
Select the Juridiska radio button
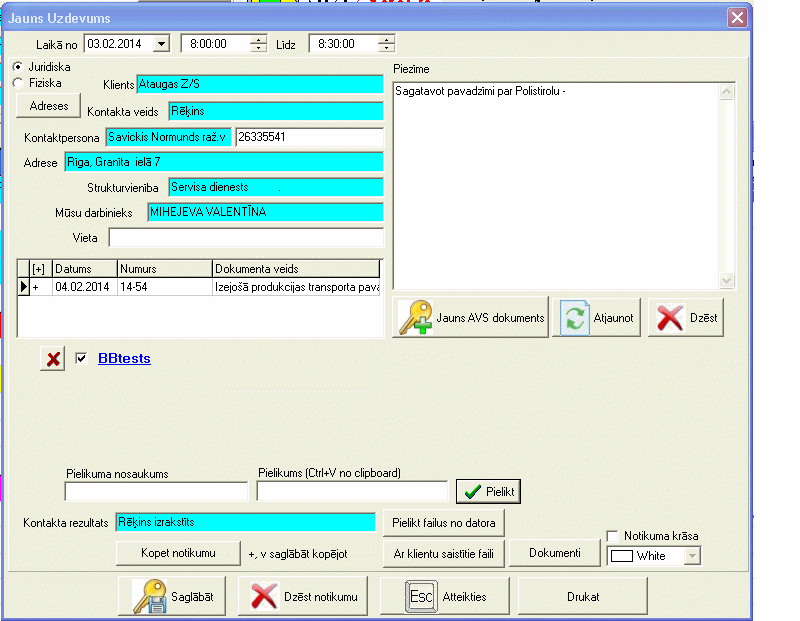[18, 67]
